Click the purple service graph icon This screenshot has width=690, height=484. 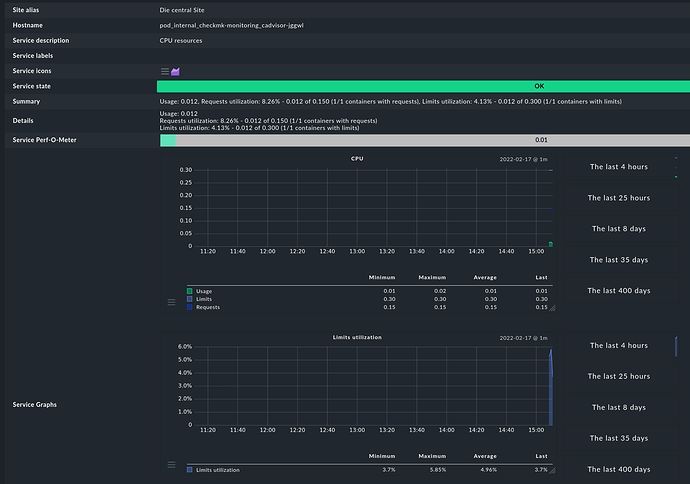(x=177, y=71)
